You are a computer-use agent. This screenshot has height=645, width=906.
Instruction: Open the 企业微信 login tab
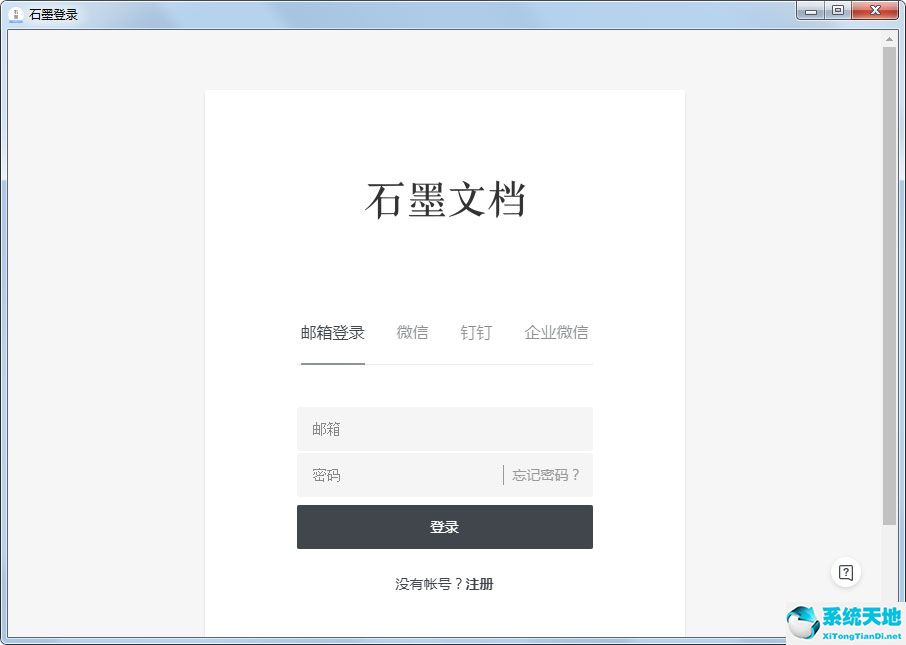556,332
